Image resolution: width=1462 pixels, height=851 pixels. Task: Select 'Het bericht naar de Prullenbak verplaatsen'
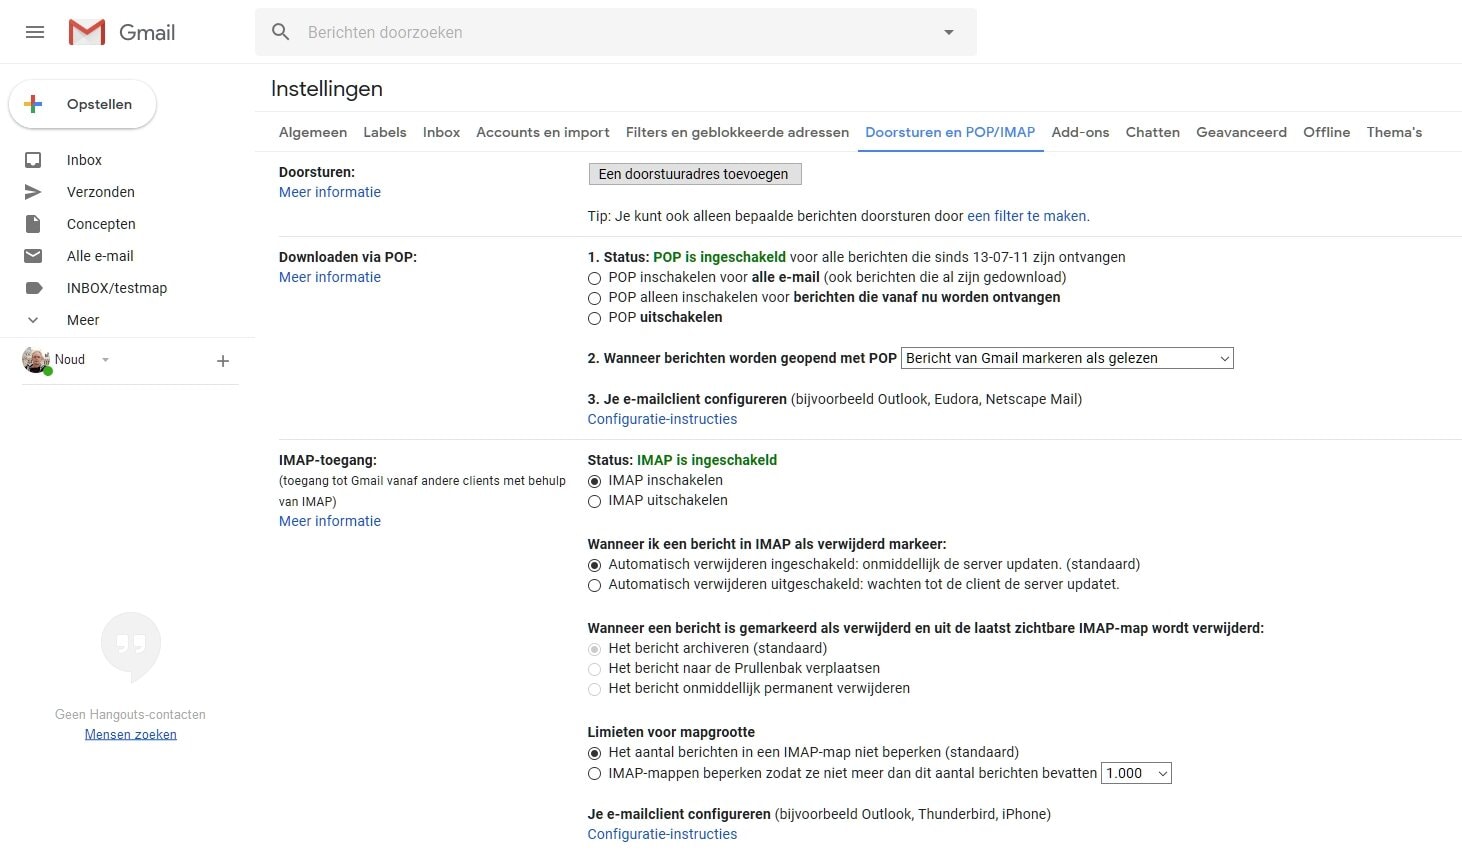(x=595, y=669)
